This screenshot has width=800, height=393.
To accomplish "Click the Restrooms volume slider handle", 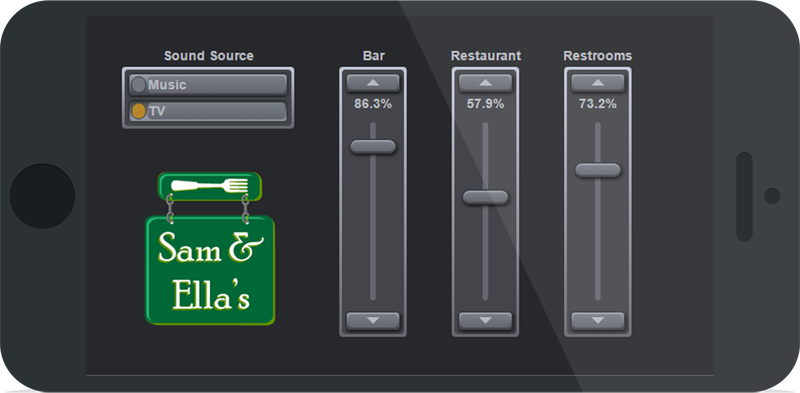I will (597, 170).
